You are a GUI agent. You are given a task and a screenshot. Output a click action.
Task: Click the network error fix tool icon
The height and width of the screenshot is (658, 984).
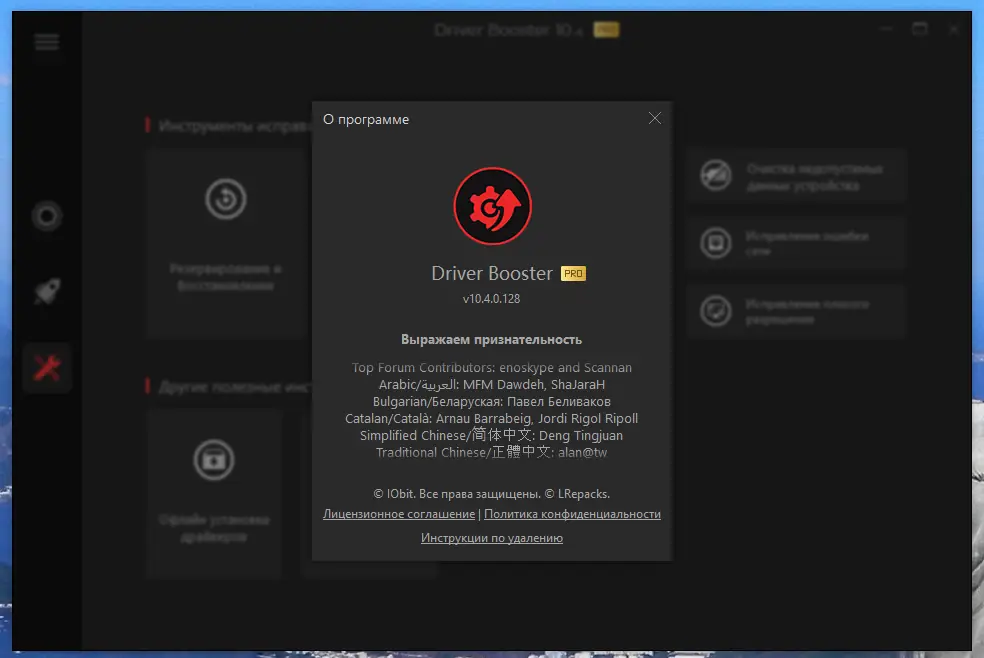[x=715, y=243]
